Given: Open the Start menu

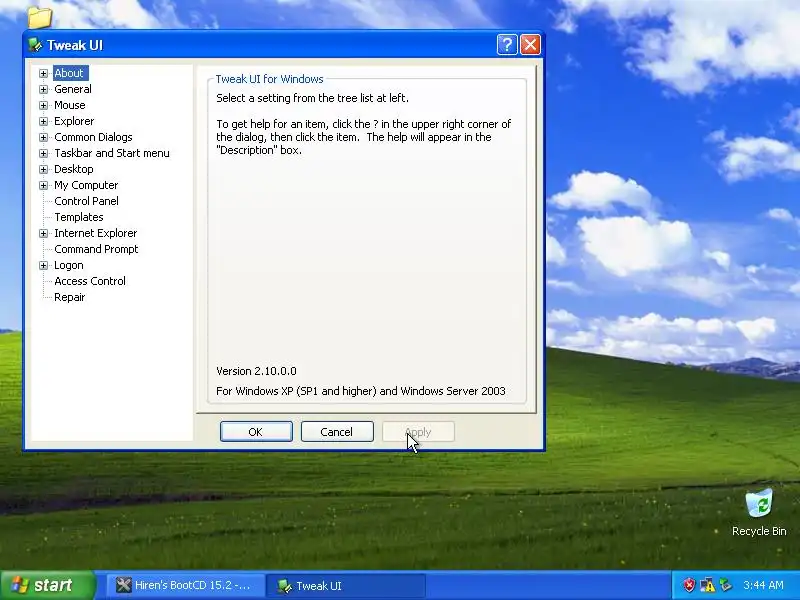Looking at the screenshot, I should (x=48, y=585).
